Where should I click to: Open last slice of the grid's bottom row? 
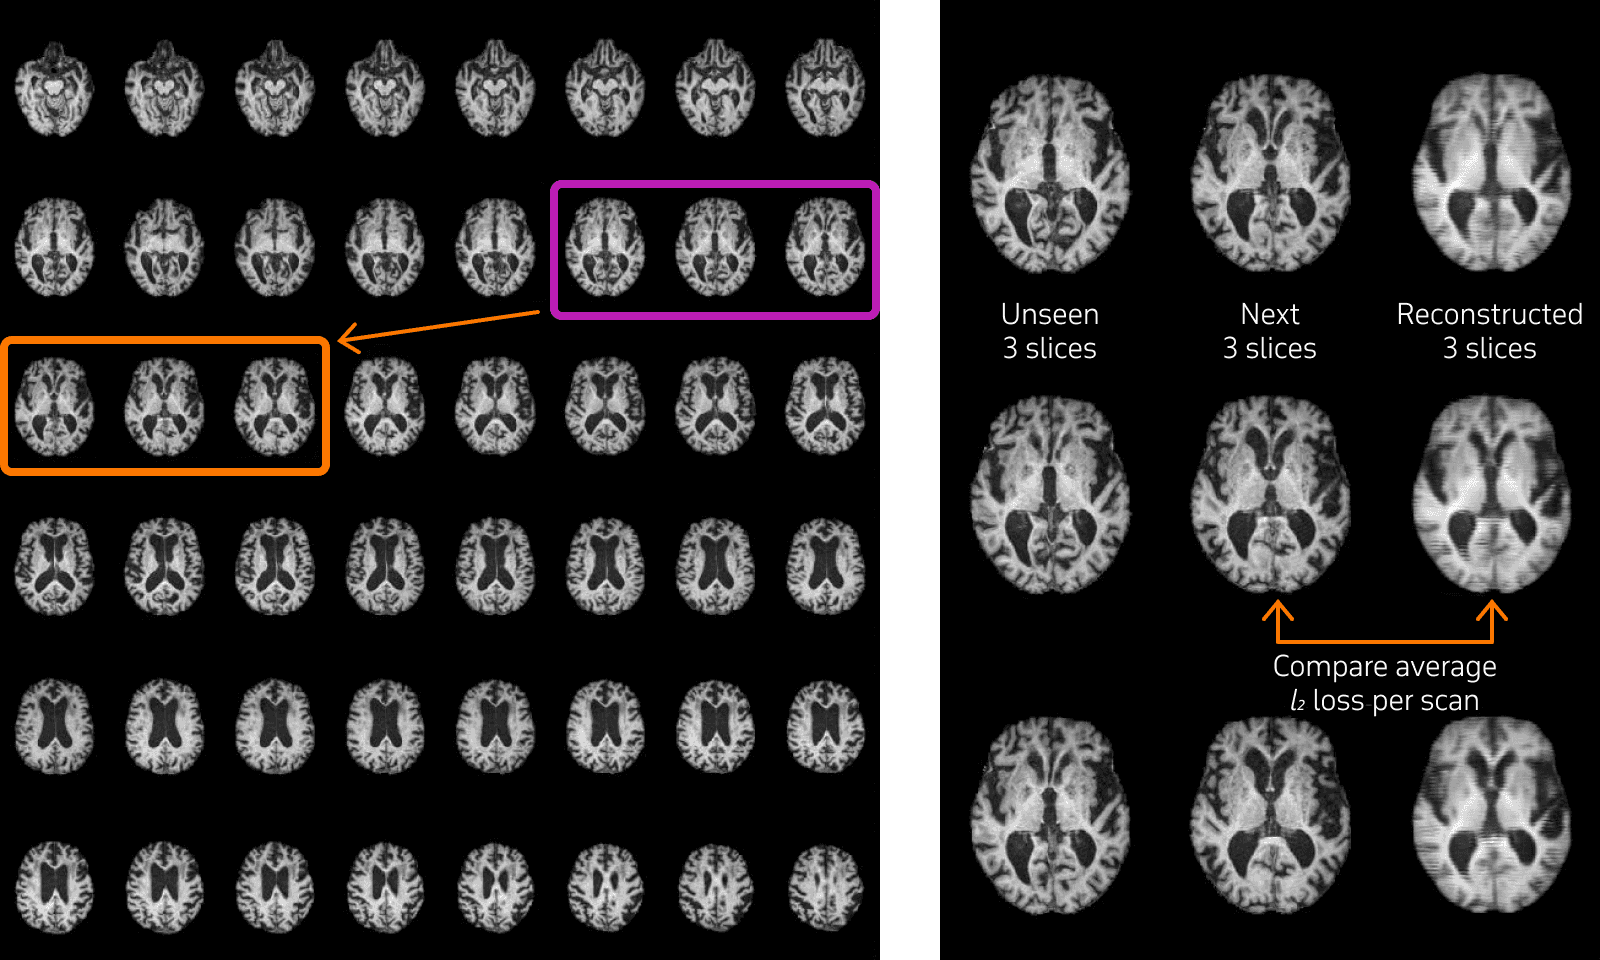point(825,886)
